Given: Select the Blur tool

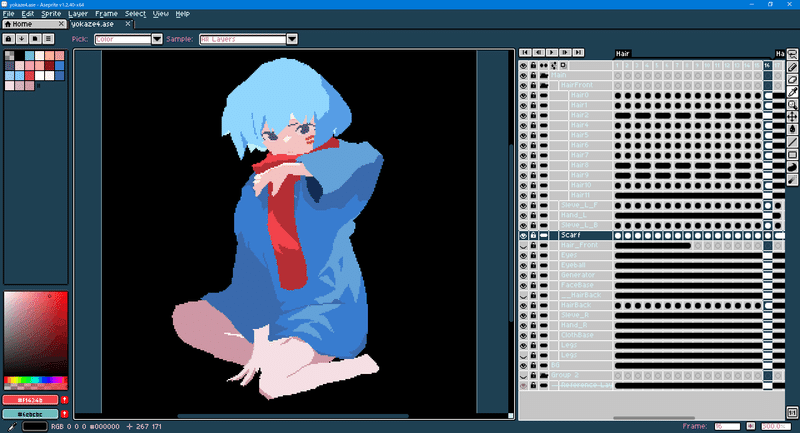Looking at the screenshot, I should pyautogui.click(x=792, y=180).
